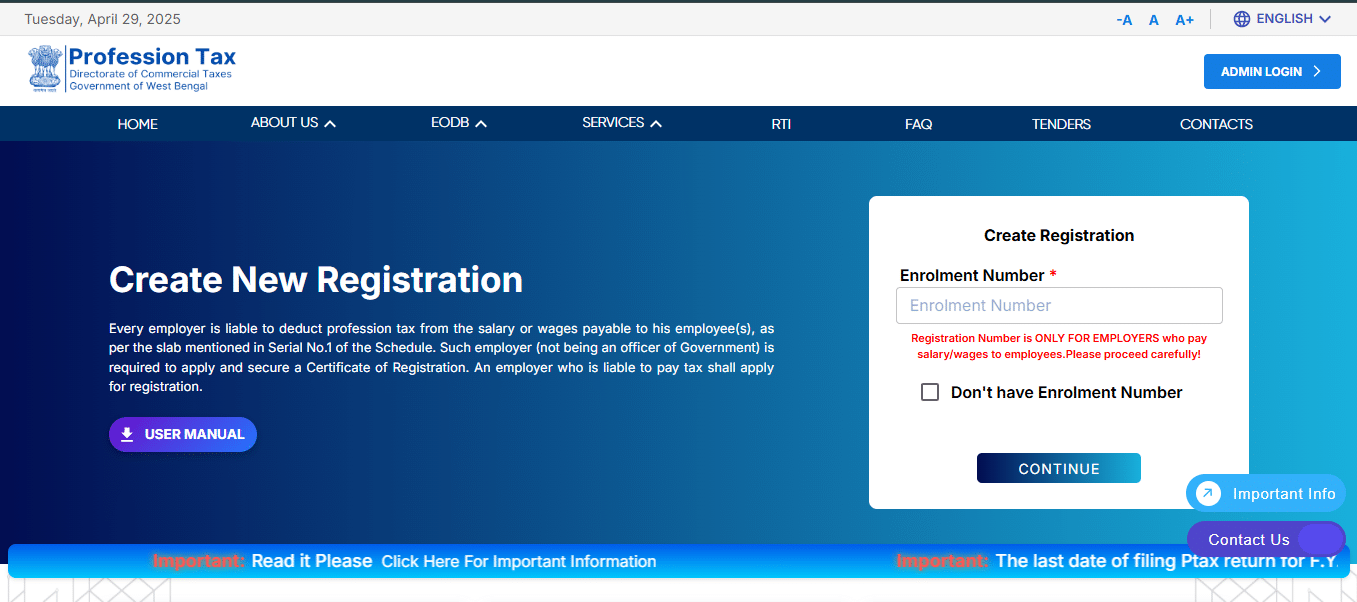The image size is (1357, 602).
Task: Decrease font size with -A
Action: click(x=1124, y=20)
